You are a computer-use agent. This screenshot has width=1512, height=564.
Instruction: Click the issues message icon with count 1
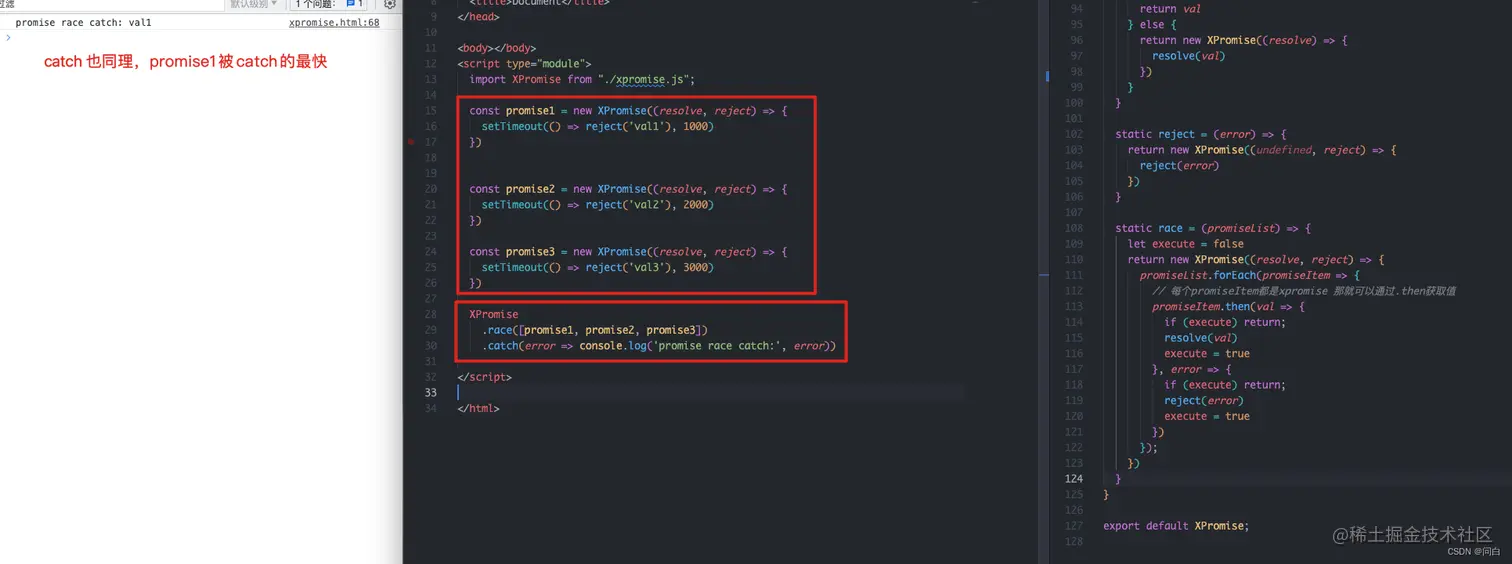point(355,4)
